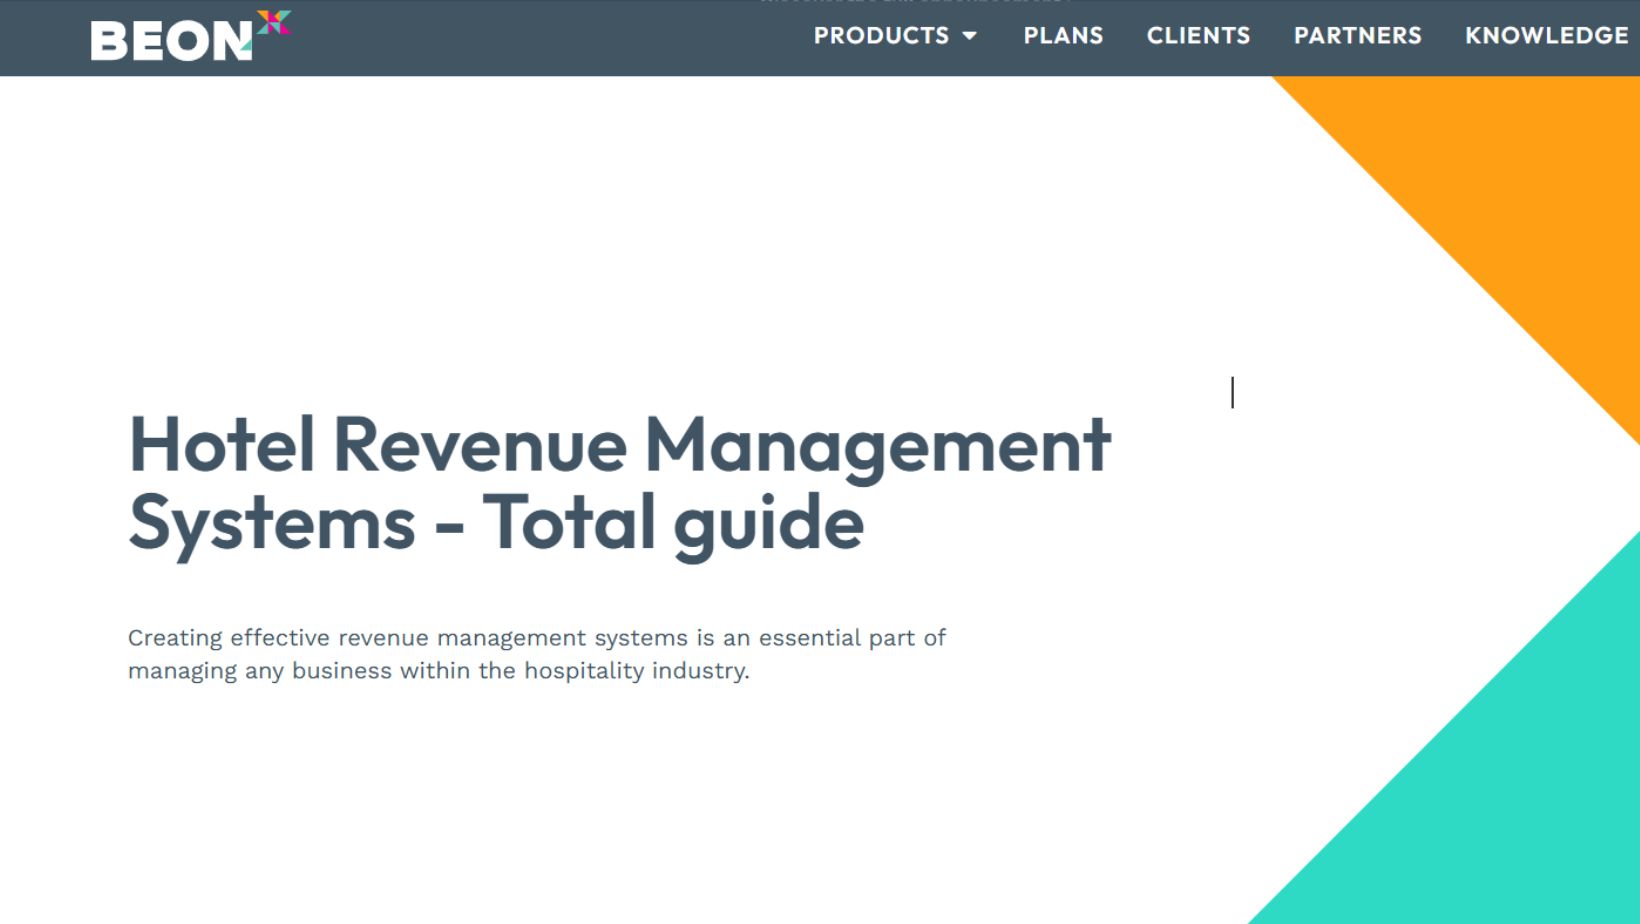1640x924 pixels.
Task: Click empty header area right of the logo
Action: (x=550, y=38)
